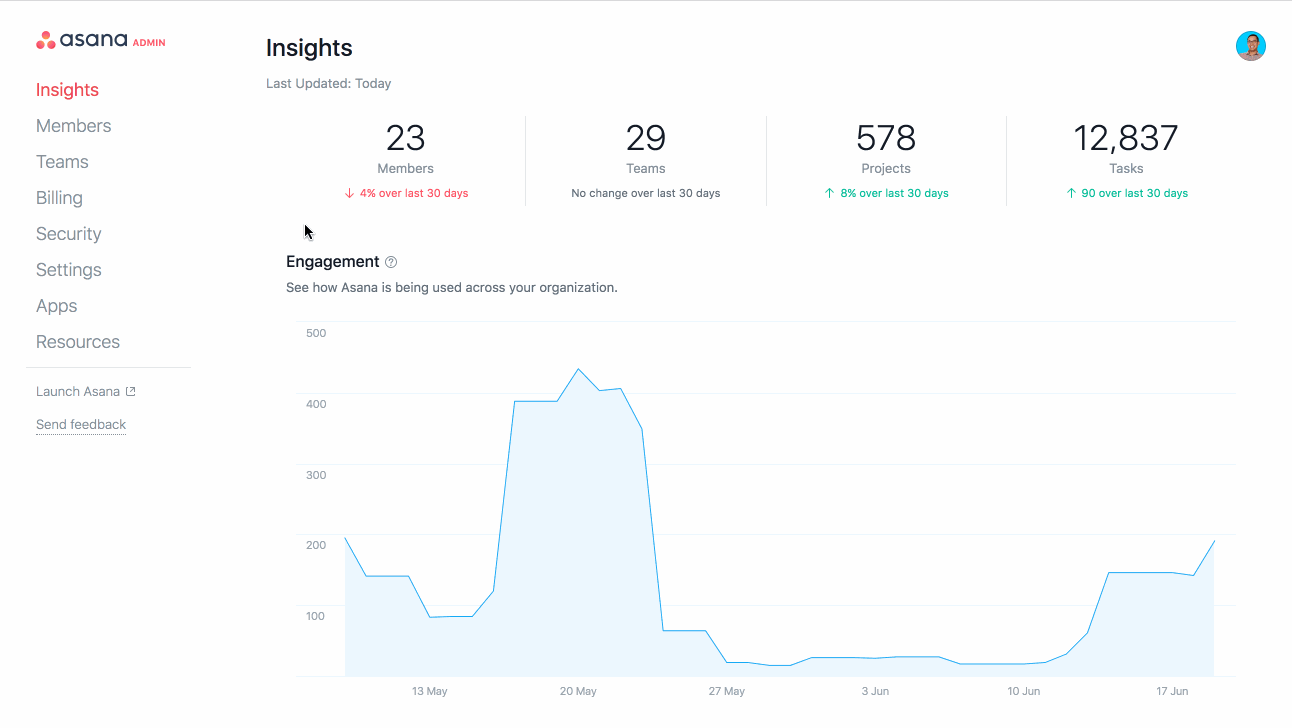
Task: Go to the Security section
Action: (68, 233)
